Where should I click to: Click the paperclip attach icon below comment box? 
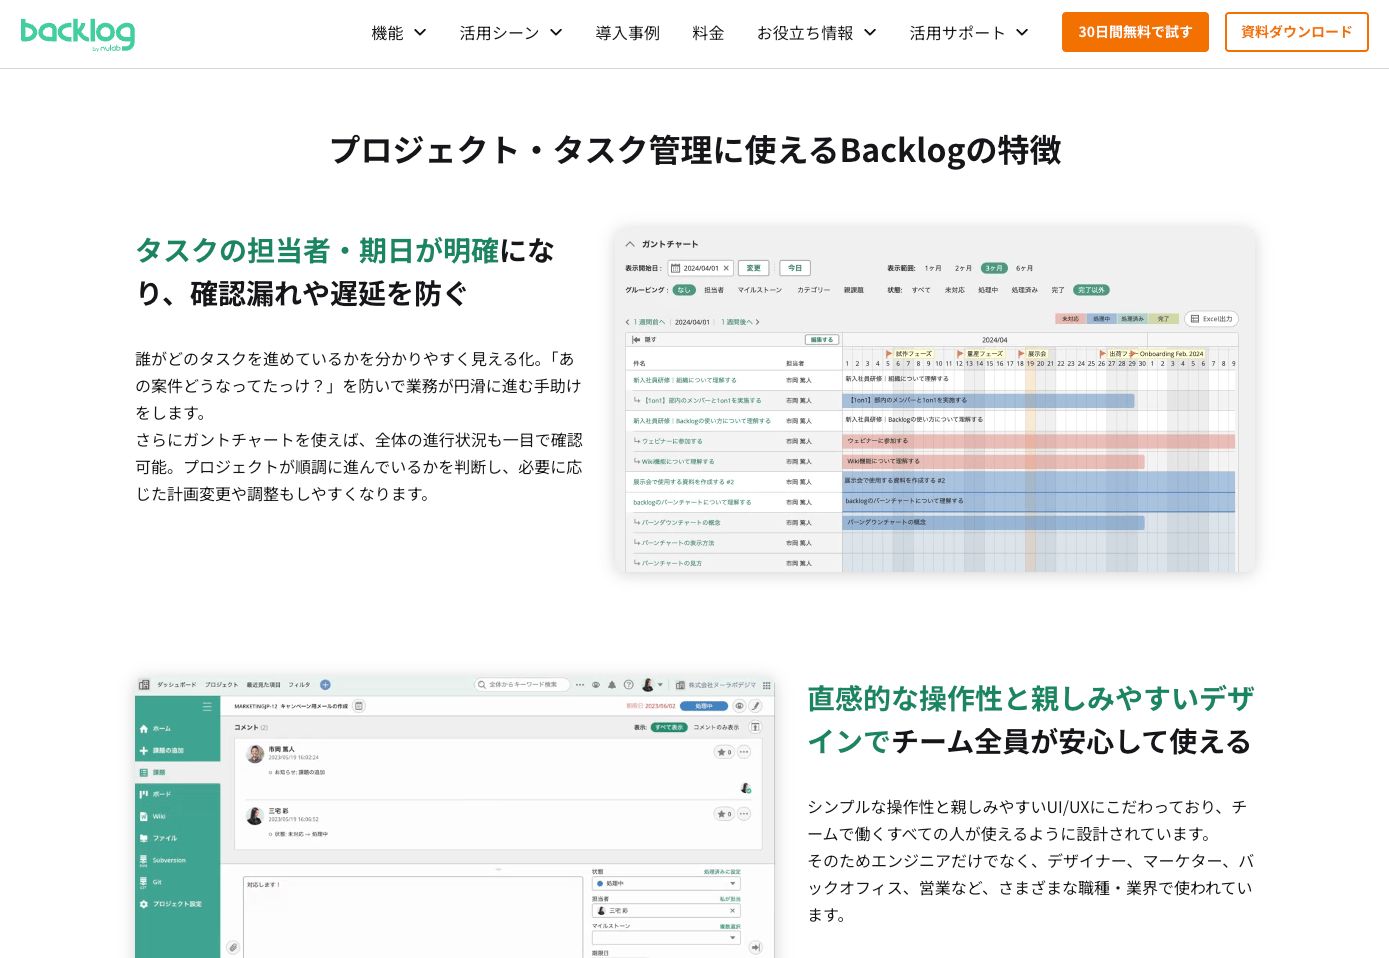pyautogui.click(x=232, y=947)
